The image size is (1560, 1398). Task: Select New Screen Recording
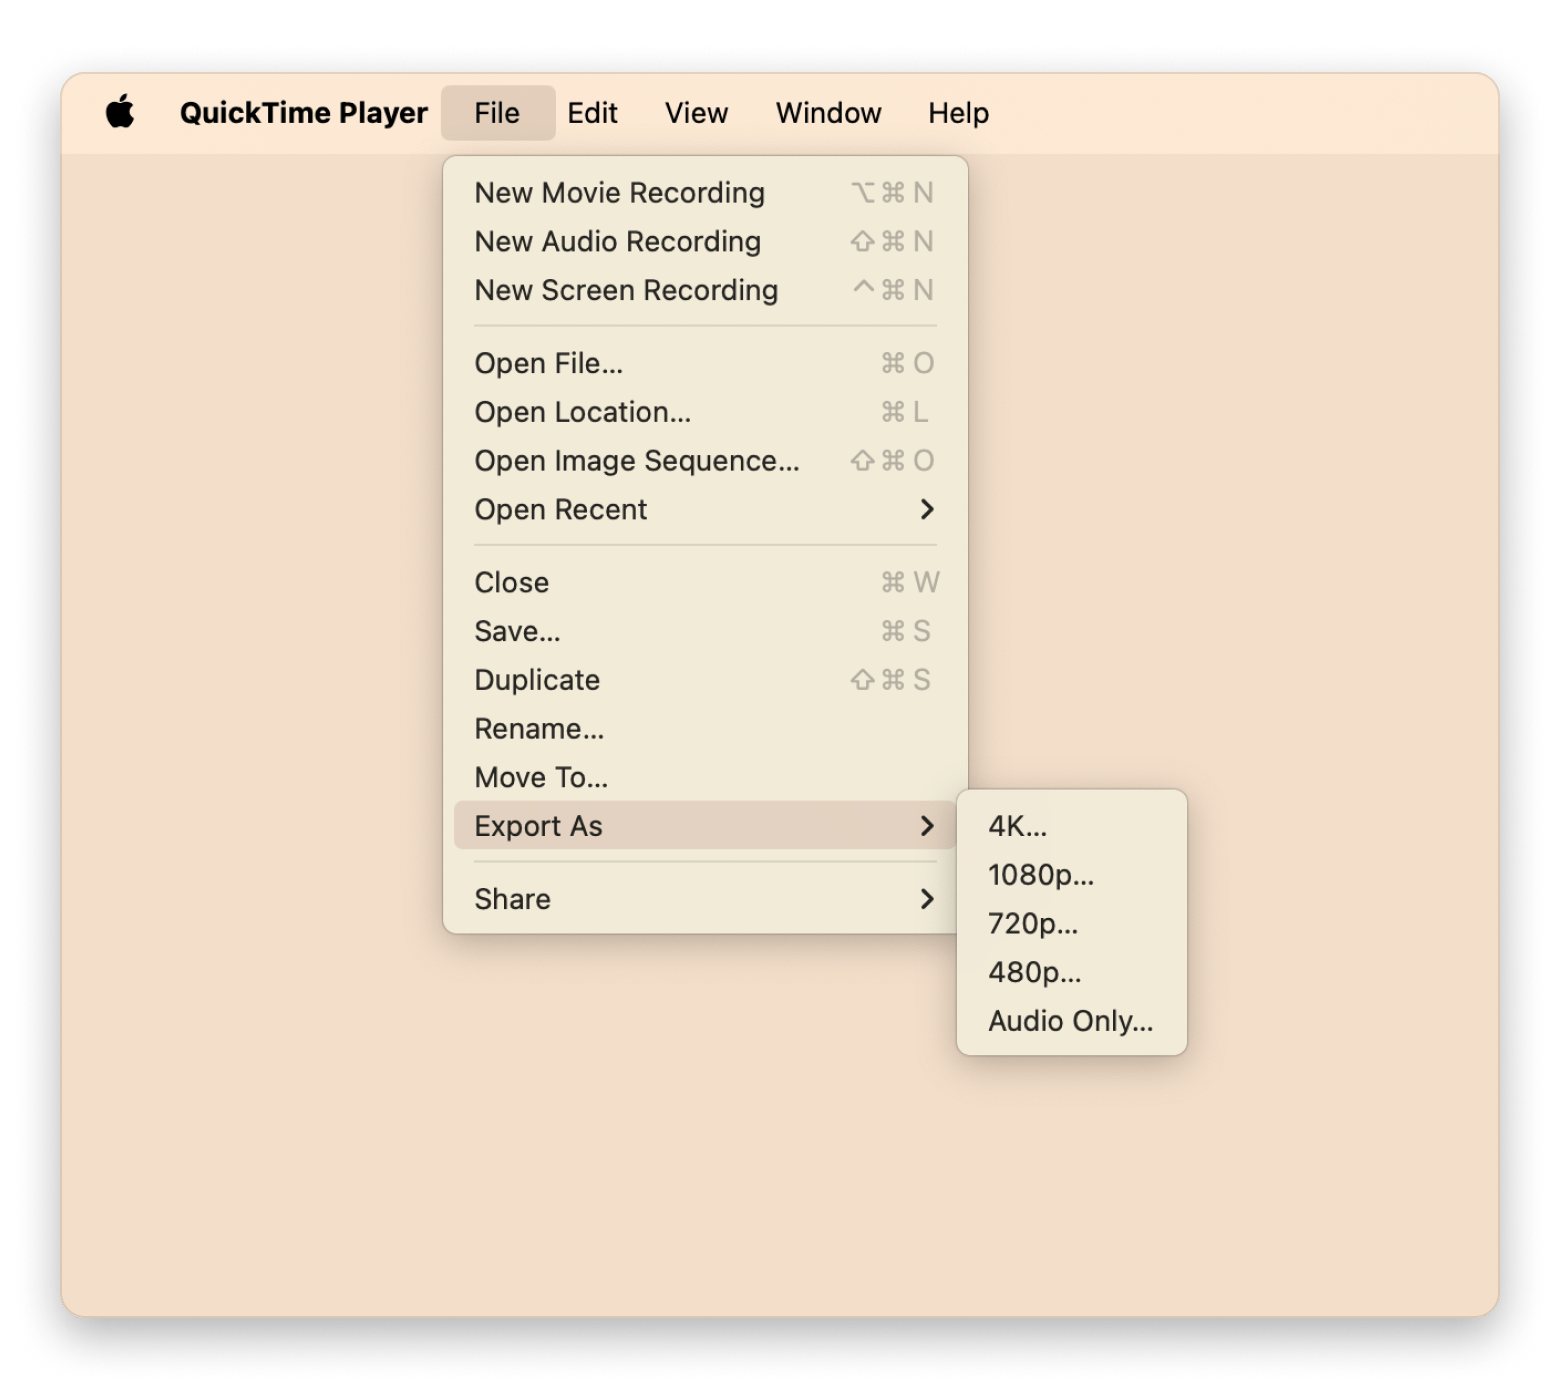[626, 290]
